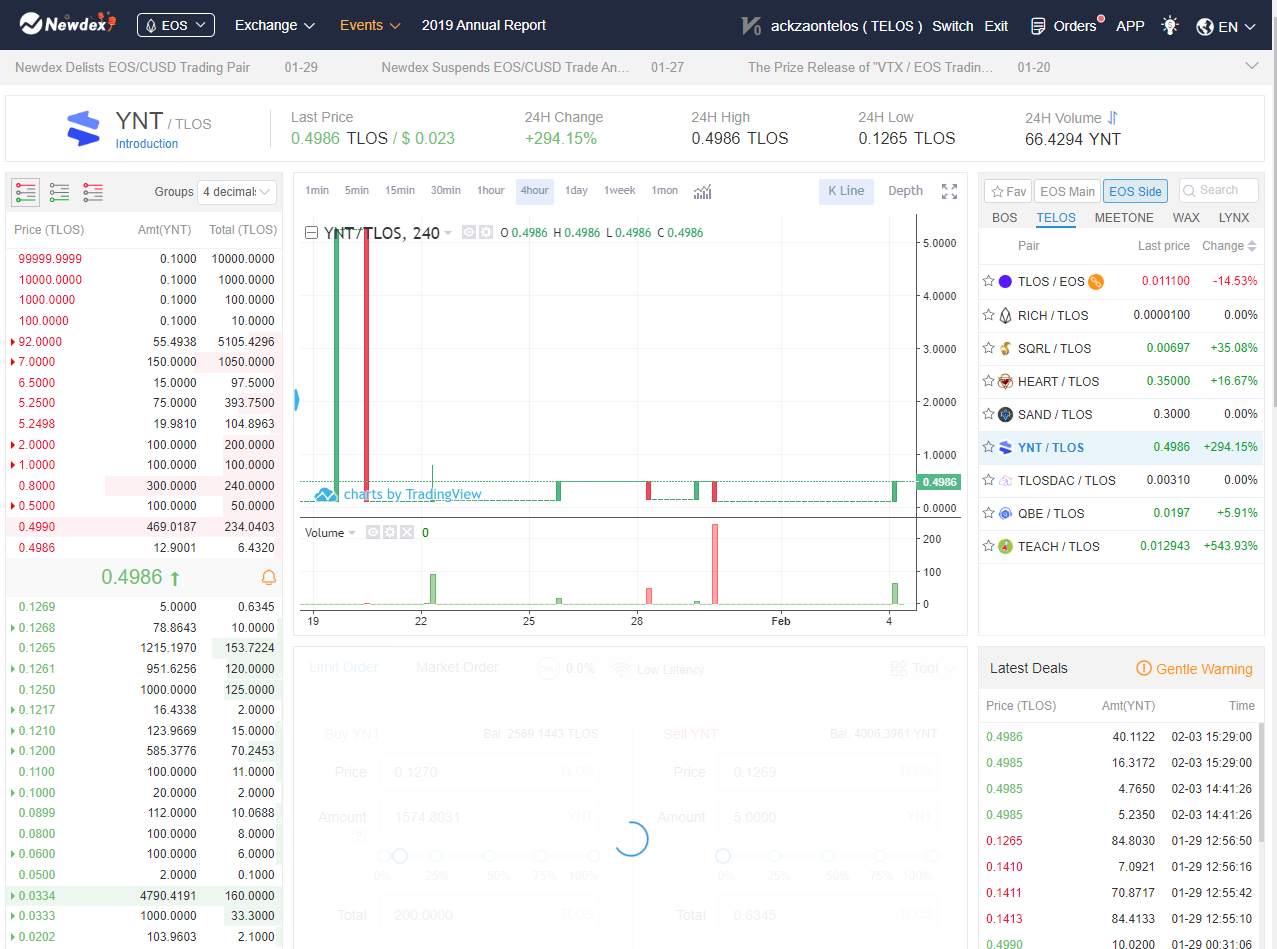Screen dimensions: 1277x949
Task: Favorite the RICH / TLOS pair star
Action: 989,315
